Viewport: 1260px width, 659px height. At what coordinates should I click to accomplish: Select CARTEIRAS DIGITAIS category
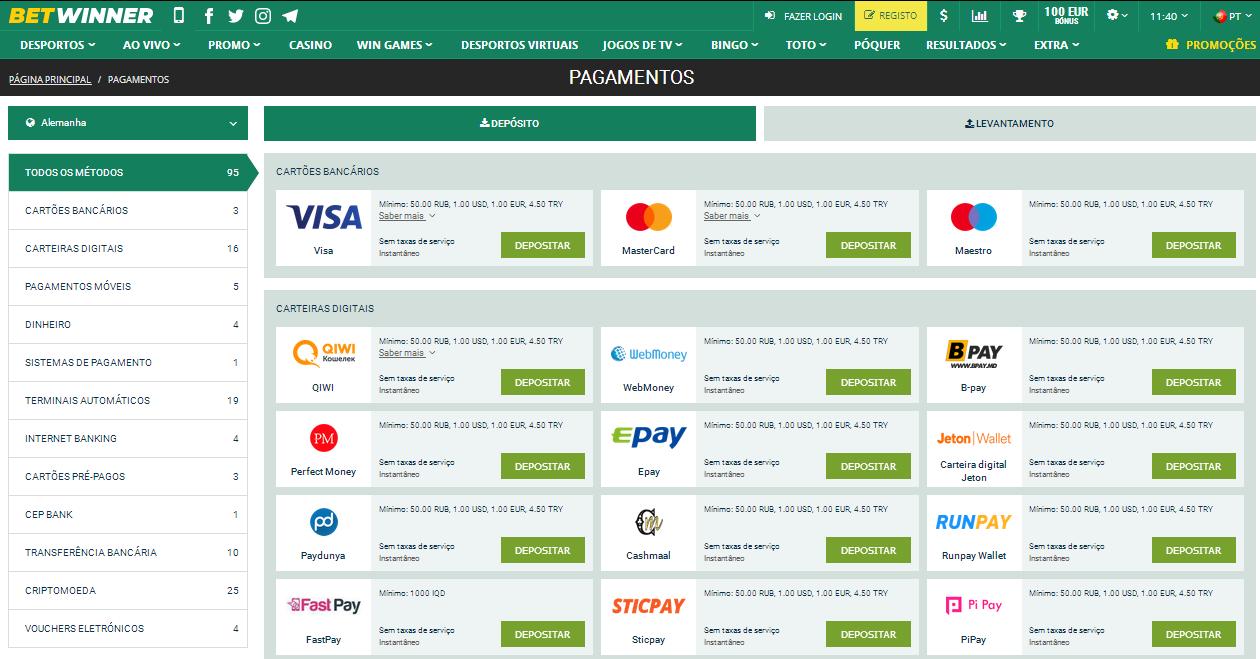[x=128, y=248]
